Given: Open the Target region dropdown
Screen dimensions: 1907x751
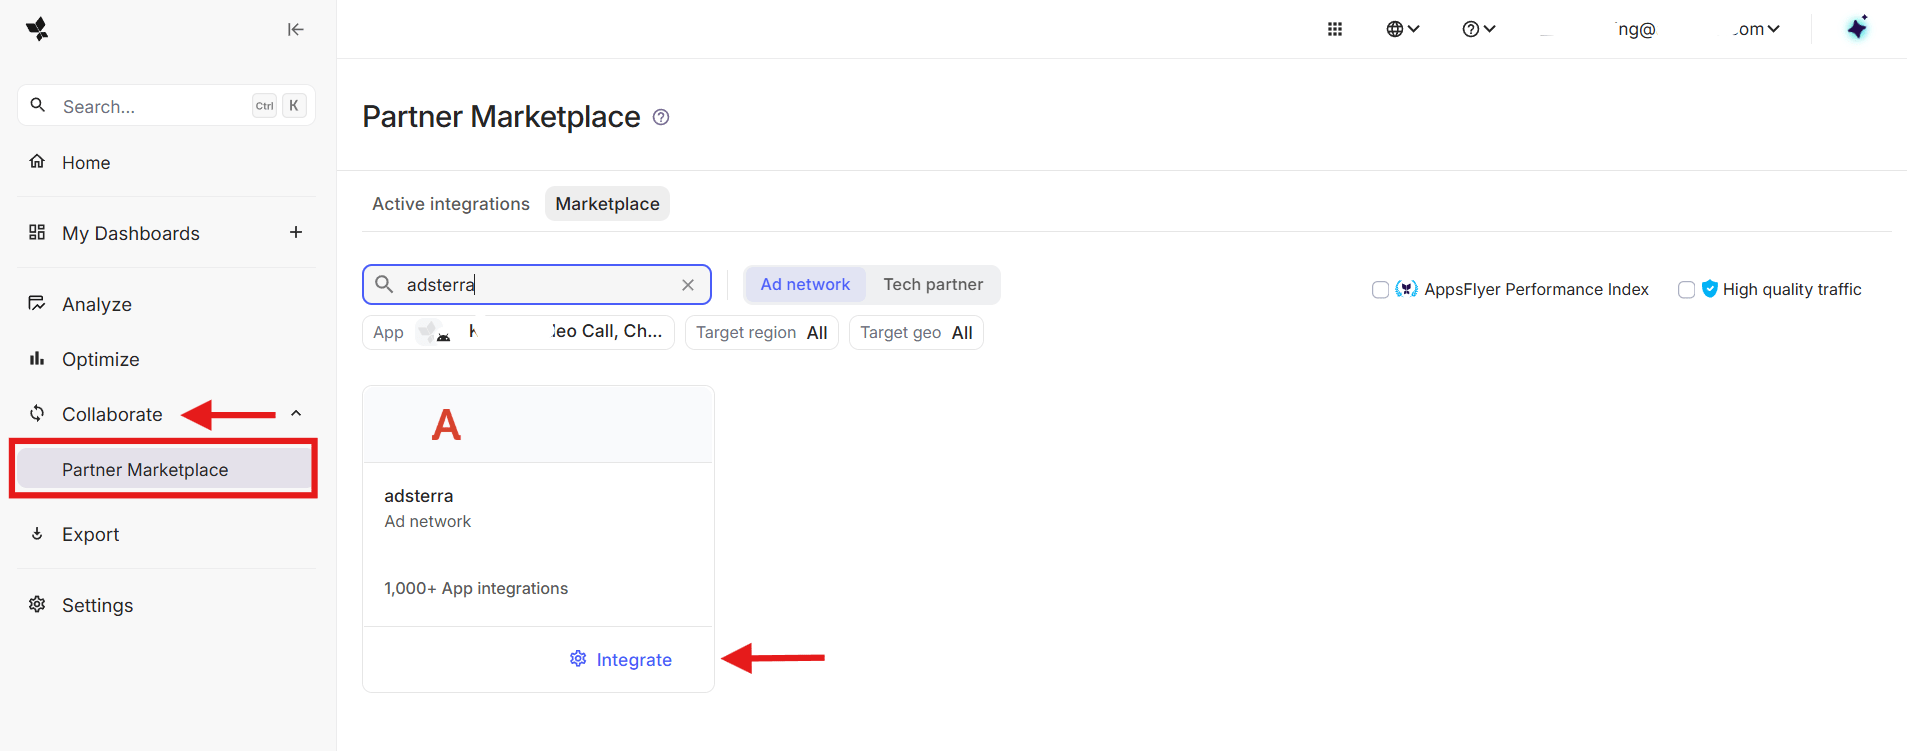Looking at the screenshot, I should click(762, 332).
